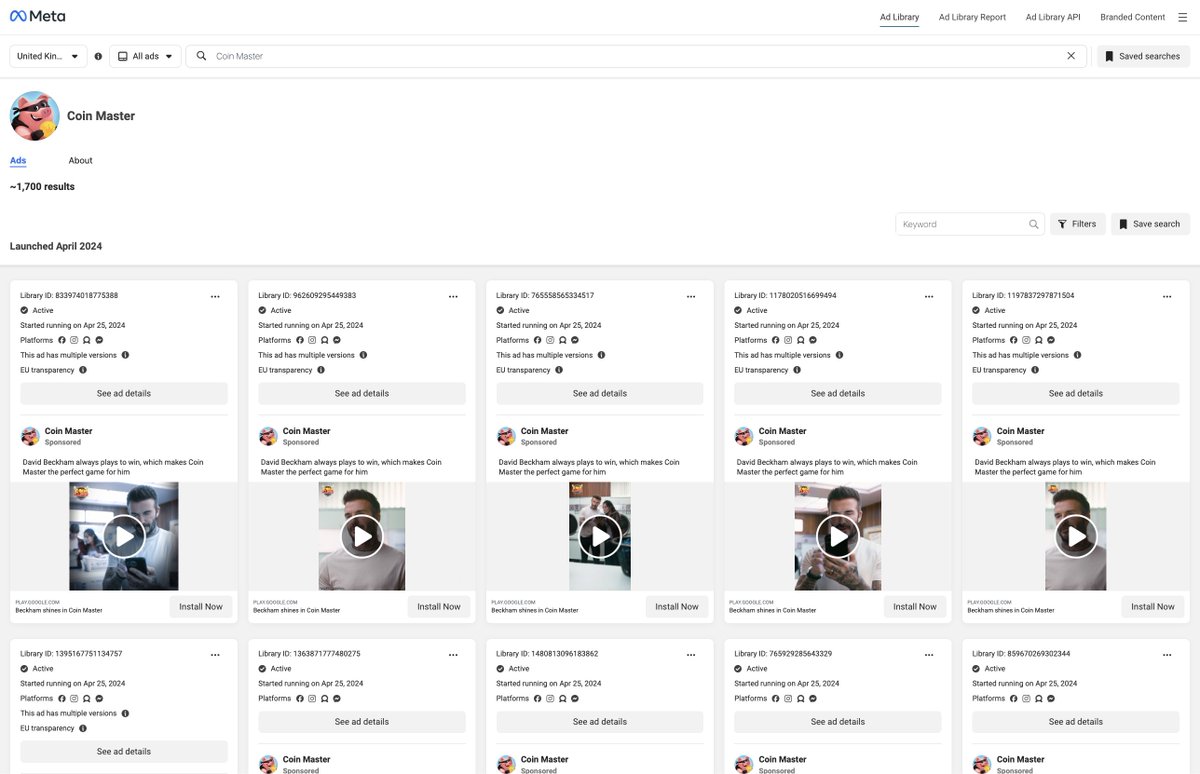Viewport: 1200px width, 774px height.
Task: Open more options for ad 765929285643329
Action: tap(929, 654)
